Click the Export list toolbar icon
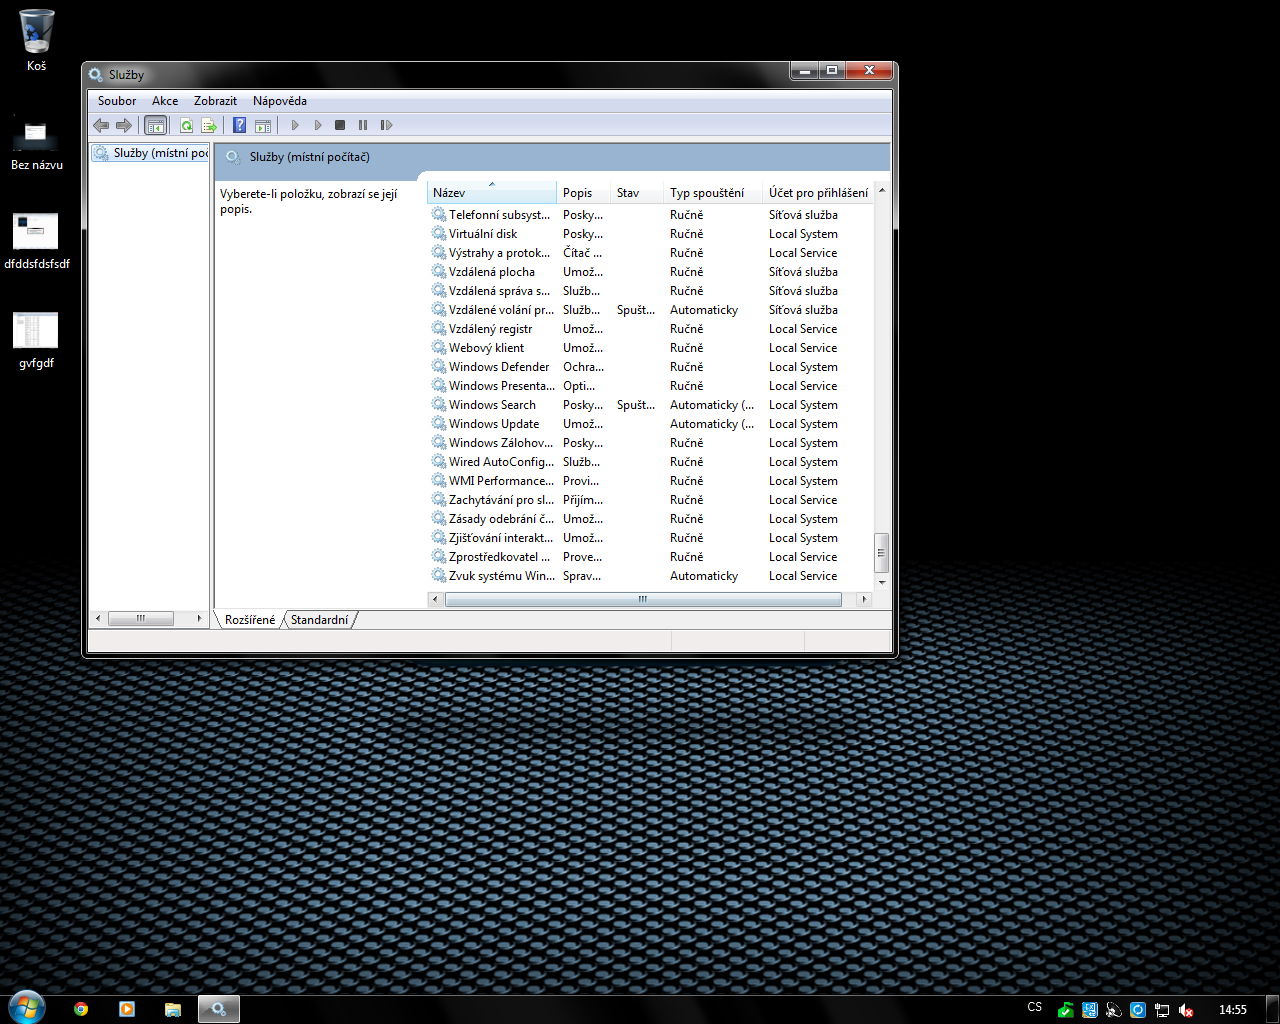1280x1024 pixels. [209, 125]
